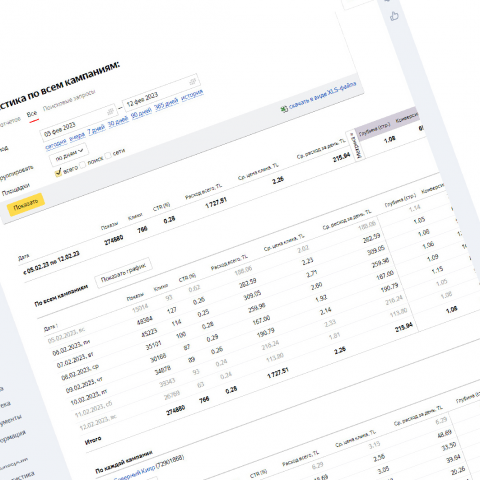Image resolution: width=480 pixels, height=480 pixels.
Task: Switch to the 'Все' tab
Action: pos(32,114)
